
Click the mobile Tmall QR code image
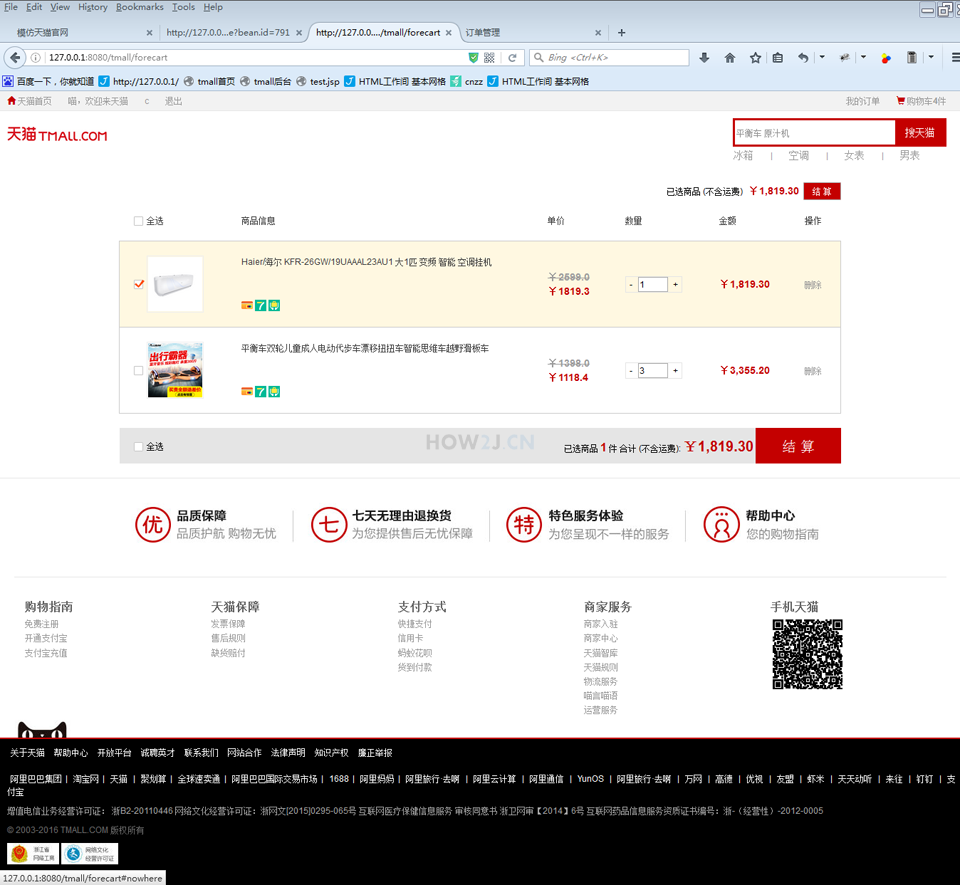(808, 654)
